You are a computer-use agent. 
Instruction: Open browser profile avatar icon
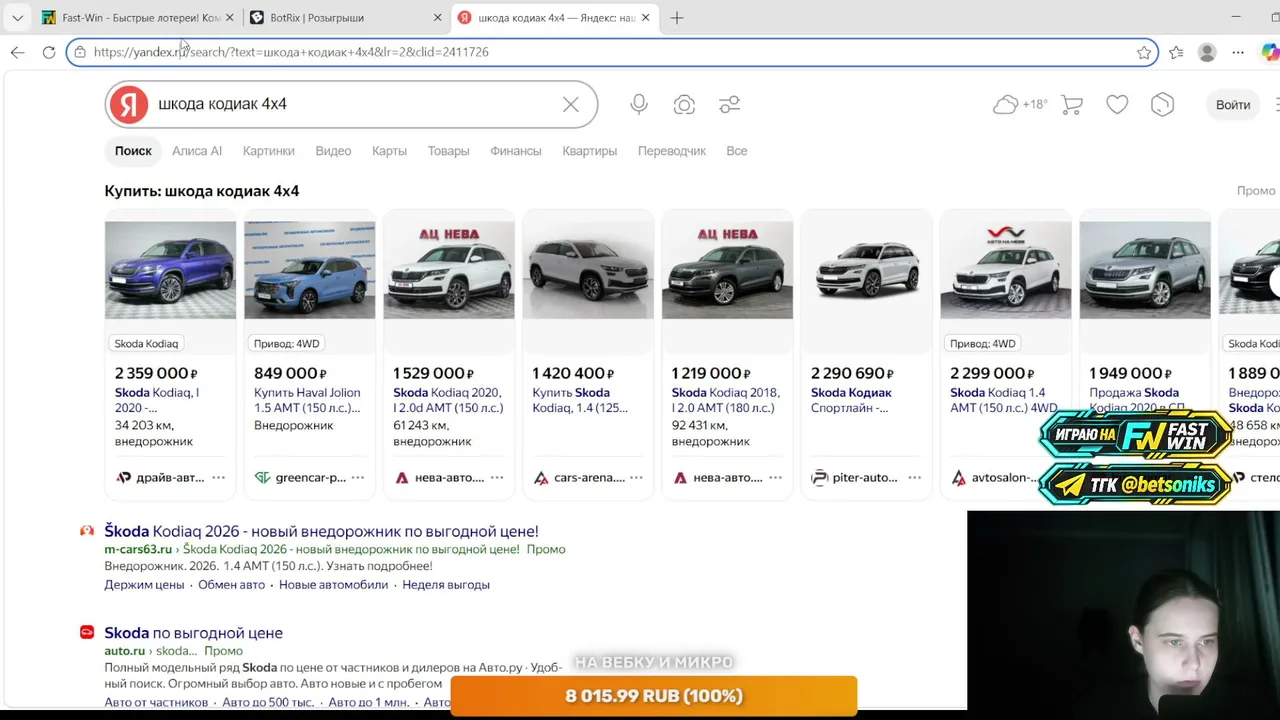click(1207, 52)
